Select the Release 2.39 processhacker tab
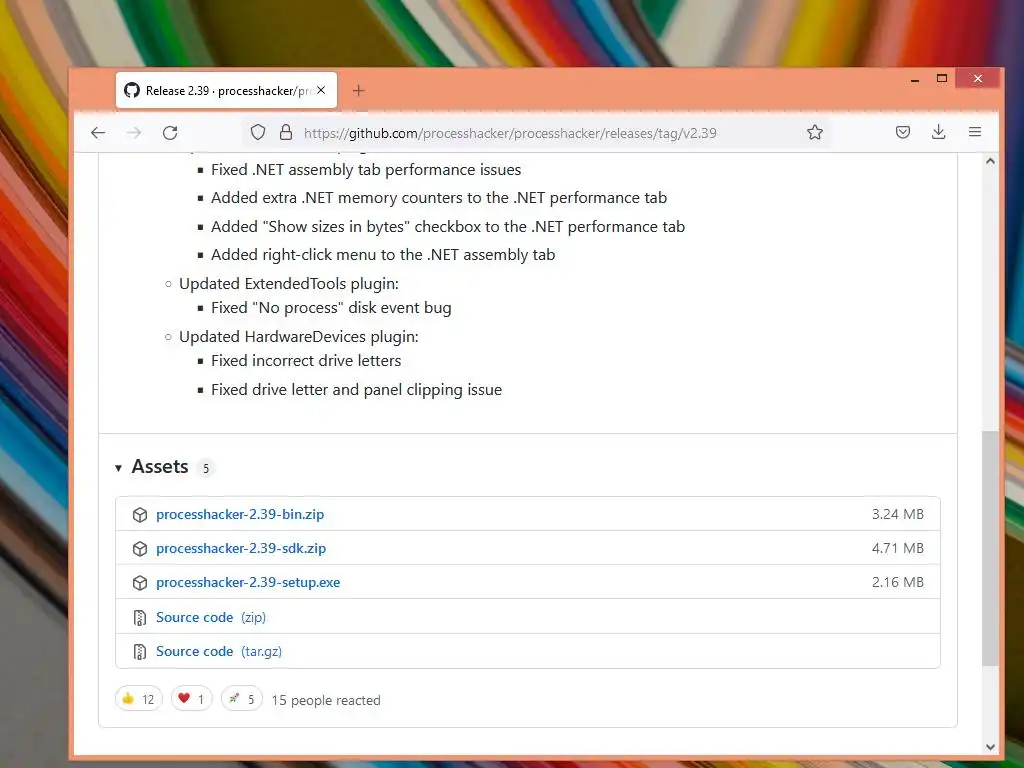 (227, 90)
